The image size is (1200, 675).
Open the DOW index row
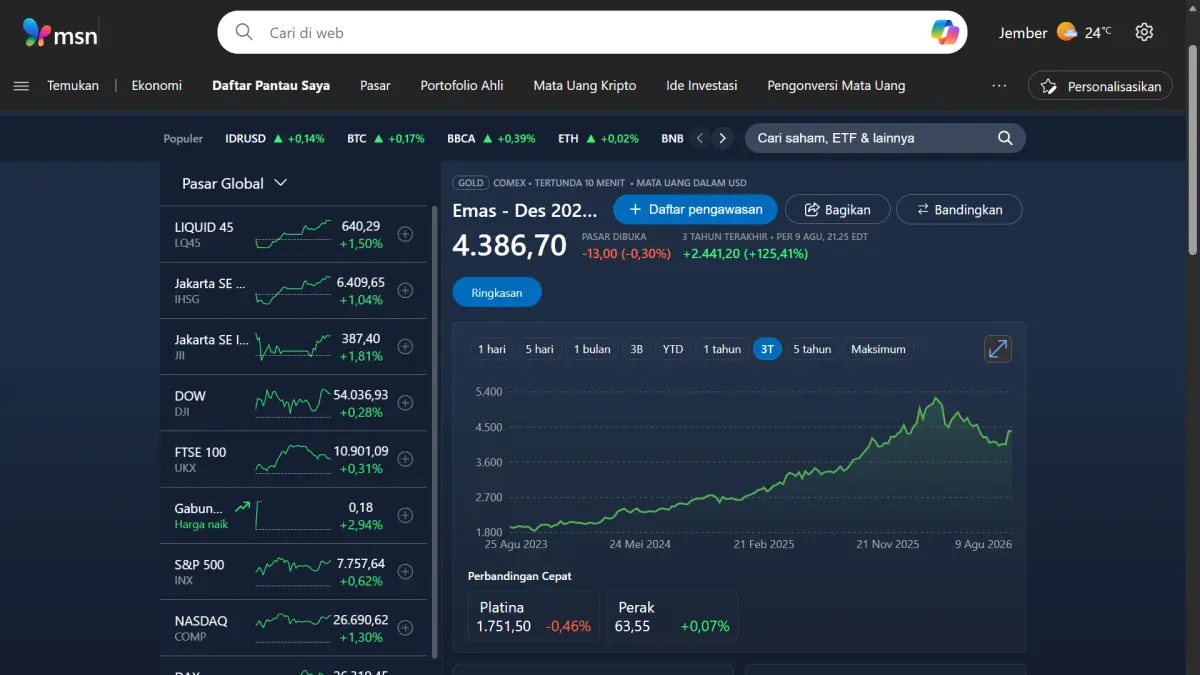pos(294,403)
